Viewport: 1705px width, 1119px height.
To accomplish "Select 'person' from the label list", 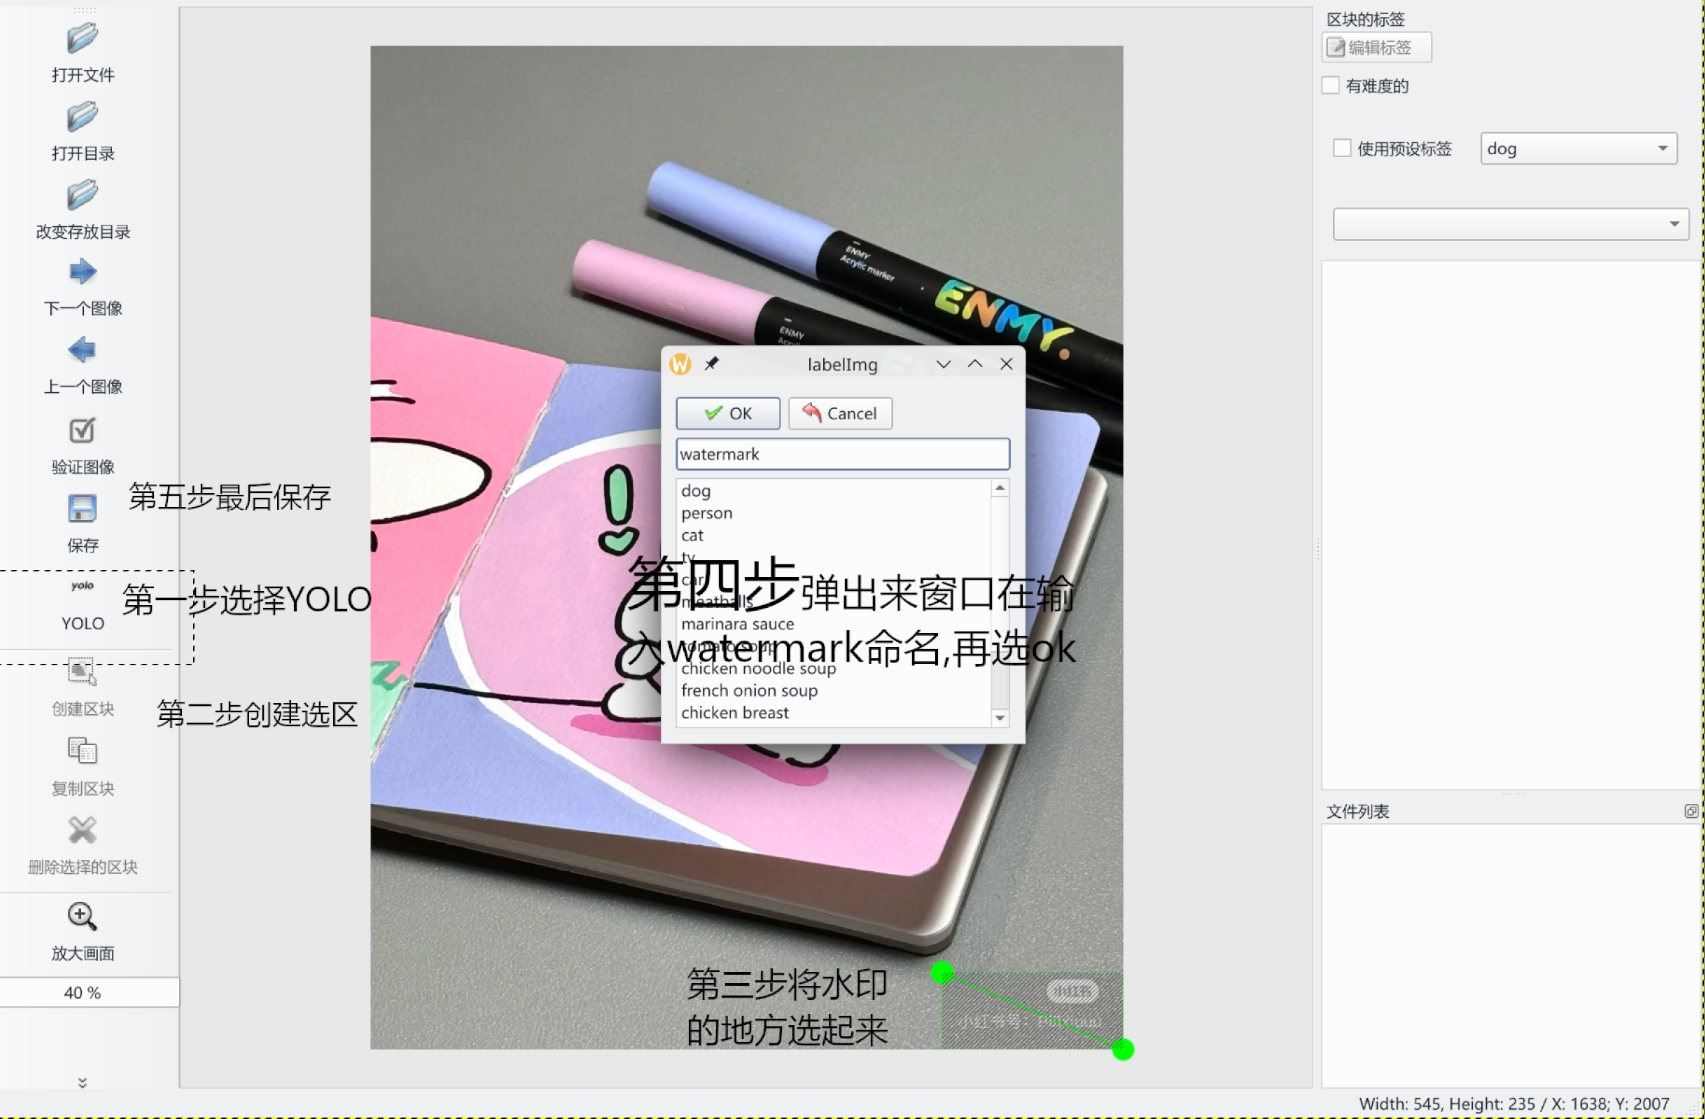I will tap(707, 513).
